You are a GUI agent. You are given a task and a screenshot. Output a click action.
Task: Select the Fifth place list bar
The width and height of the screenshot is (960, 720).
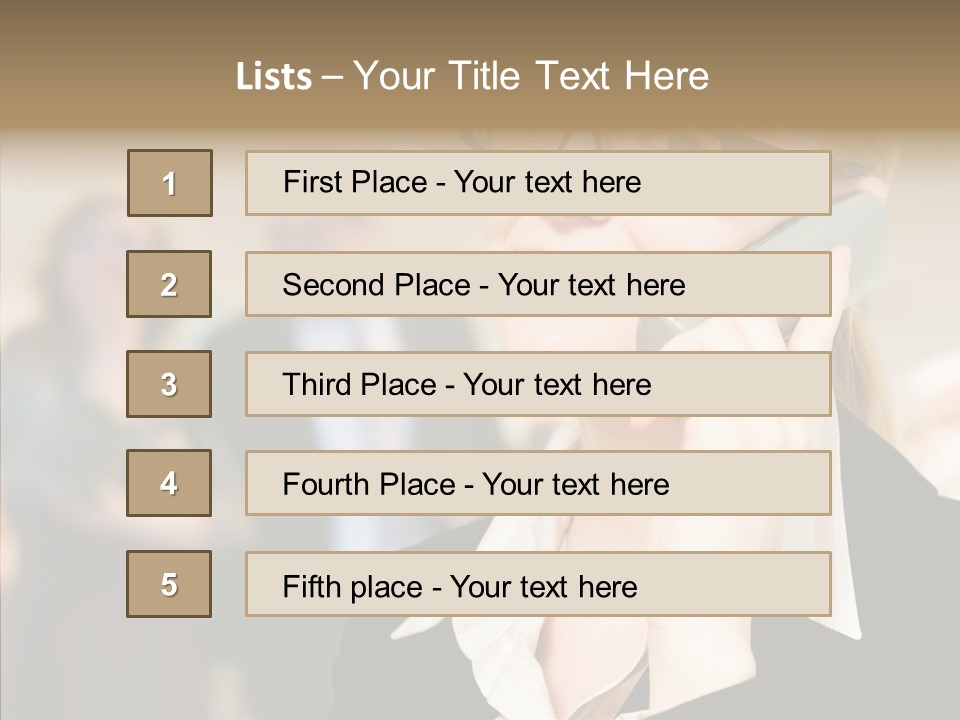(x=538, y=584)
